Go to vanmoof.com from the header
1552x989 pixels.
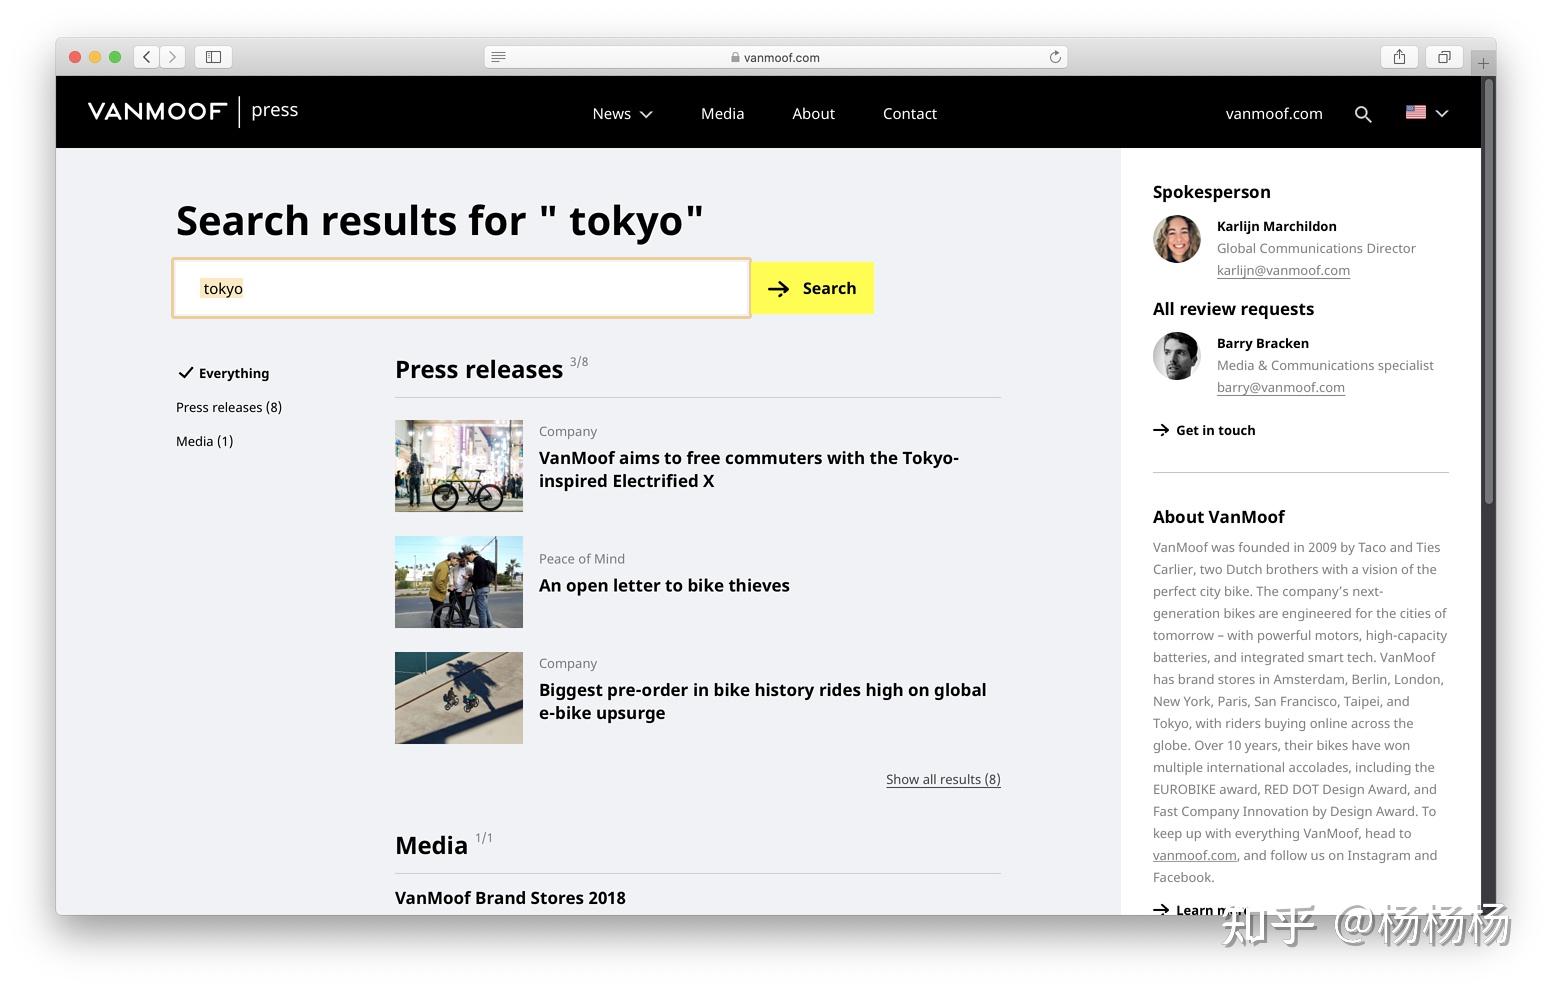[x=1274, y=114]
